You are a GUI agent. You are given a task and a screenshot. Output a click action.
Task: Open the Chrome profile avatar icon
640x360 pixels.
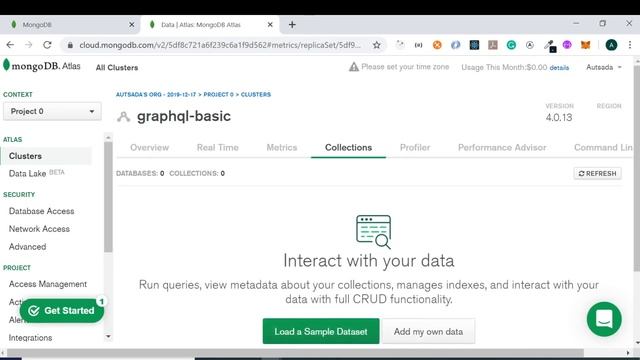point(611,45)
